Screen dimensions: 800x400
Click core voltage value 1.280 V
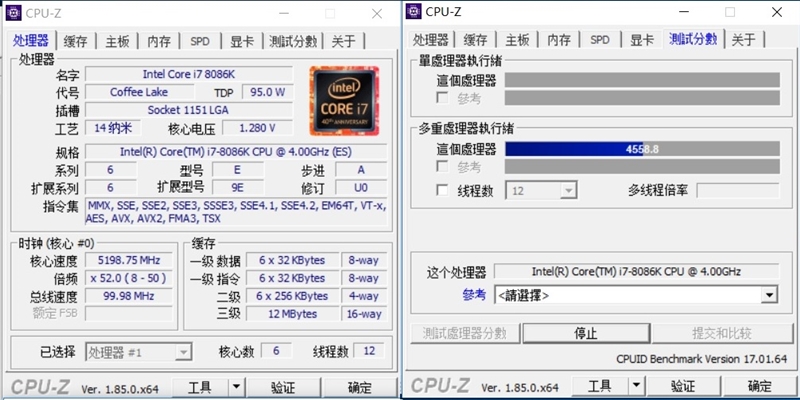click(x=257, y=128)
